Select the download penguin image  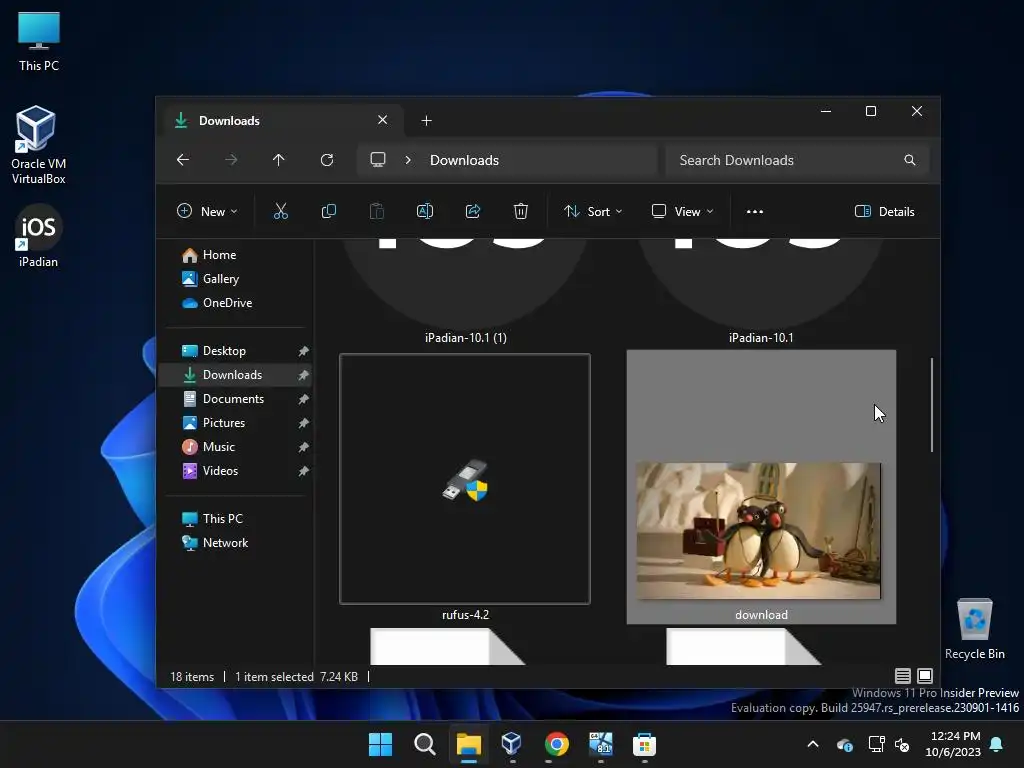click(761, 487)
